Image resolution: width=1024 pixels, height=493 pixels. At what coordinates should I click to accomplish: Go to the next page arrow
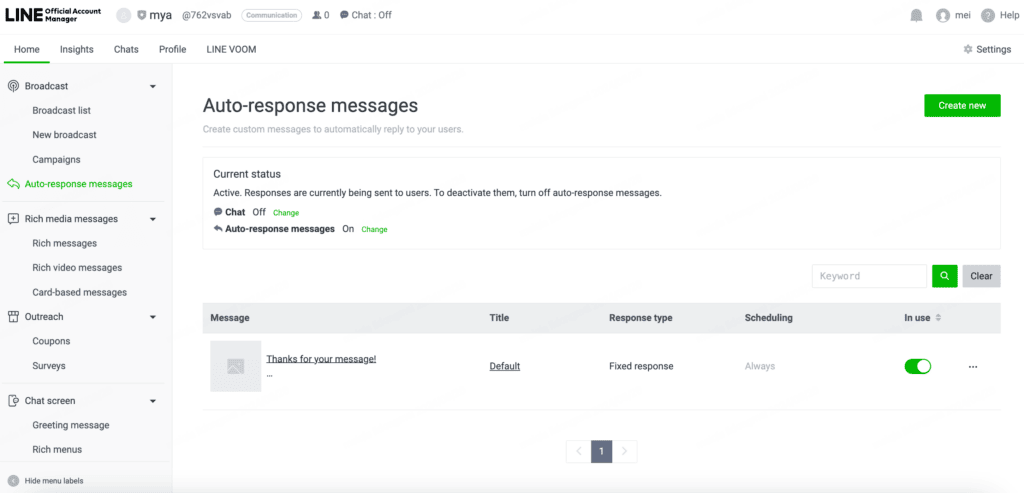click(625, 451)
